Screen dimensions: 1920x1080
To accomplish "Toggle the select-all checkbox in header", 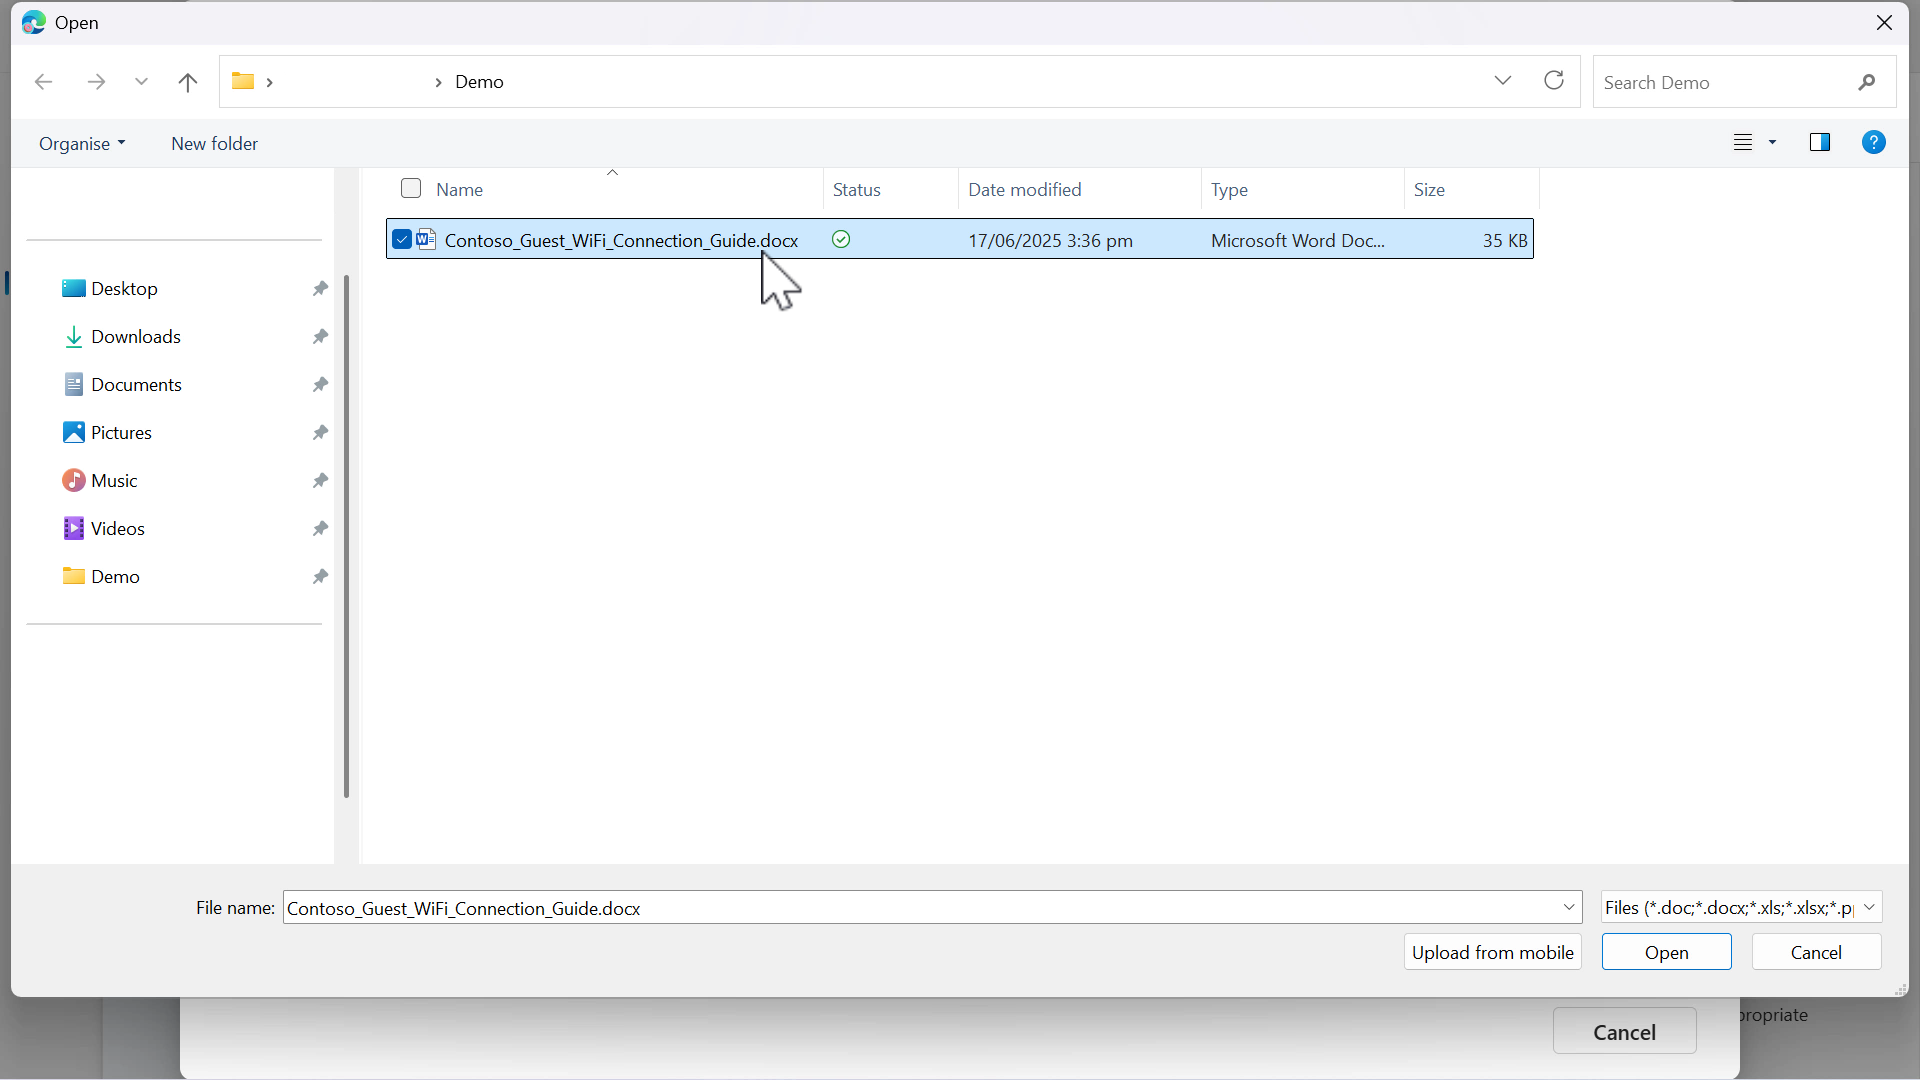I will pos(411,189).
